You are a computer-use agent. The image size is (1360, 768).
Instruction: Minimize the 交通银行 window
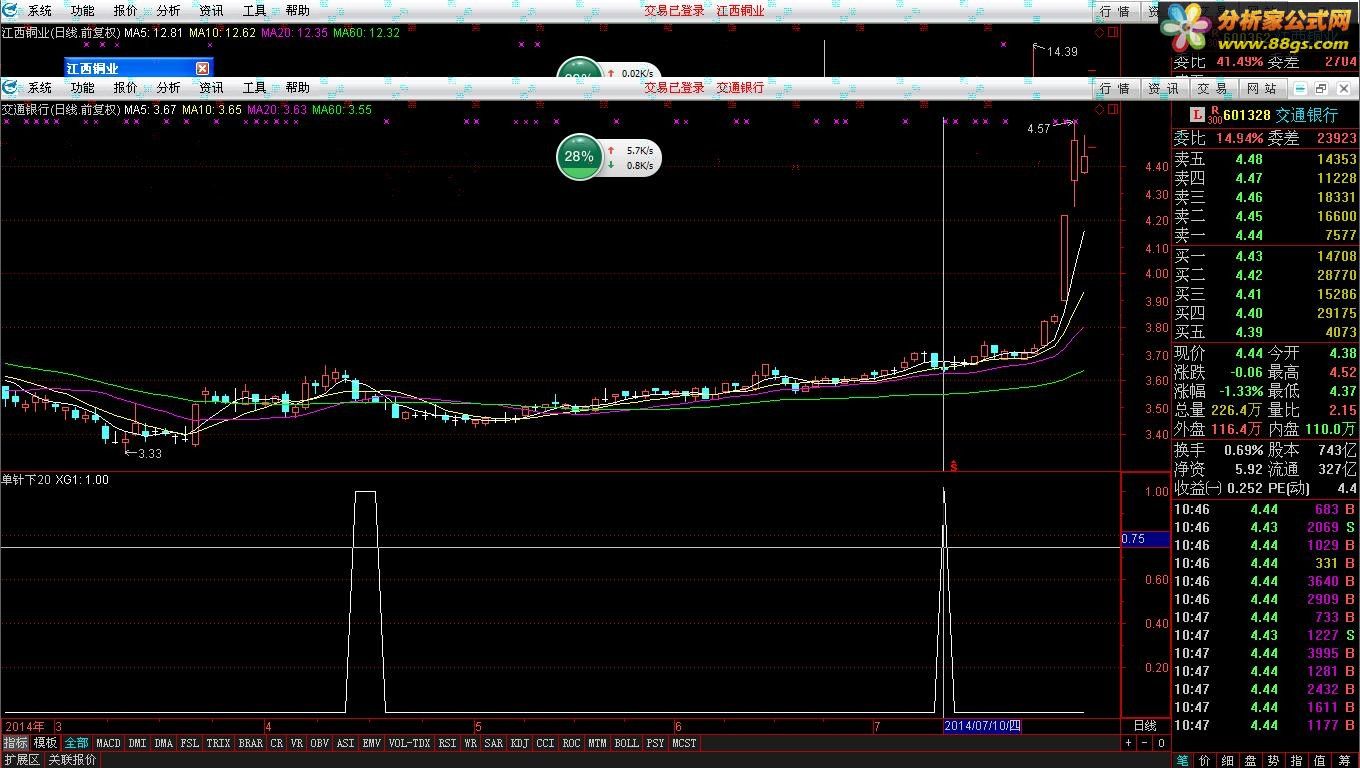[x=1301, y=89]
